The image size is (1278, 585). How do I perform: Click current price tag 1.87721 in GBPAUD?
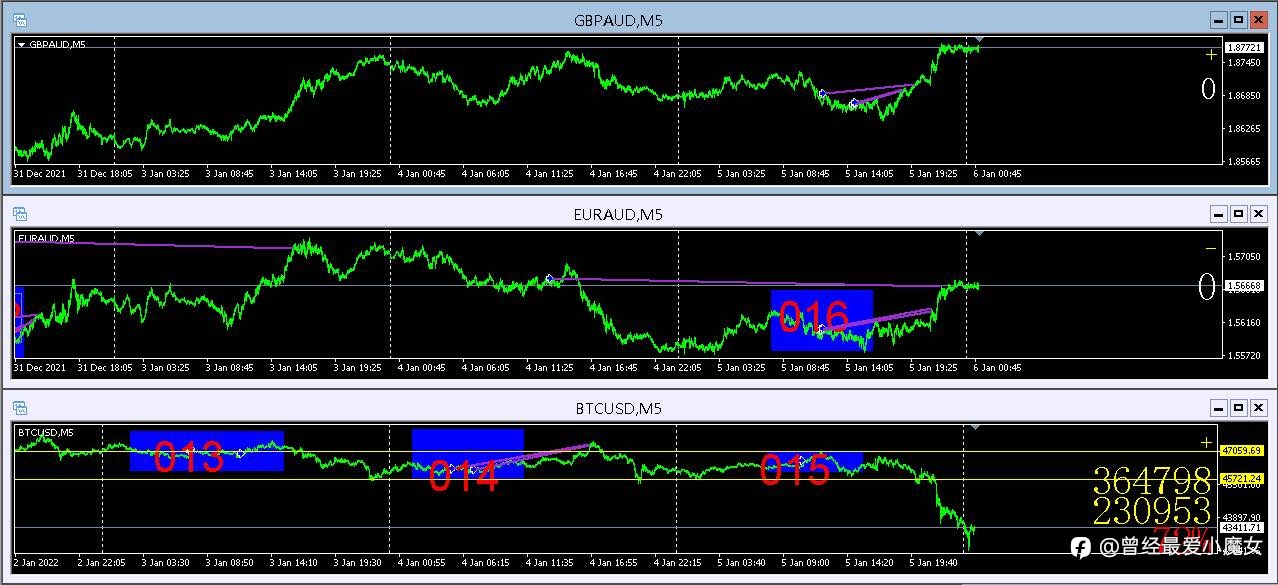pos(1245,47)
